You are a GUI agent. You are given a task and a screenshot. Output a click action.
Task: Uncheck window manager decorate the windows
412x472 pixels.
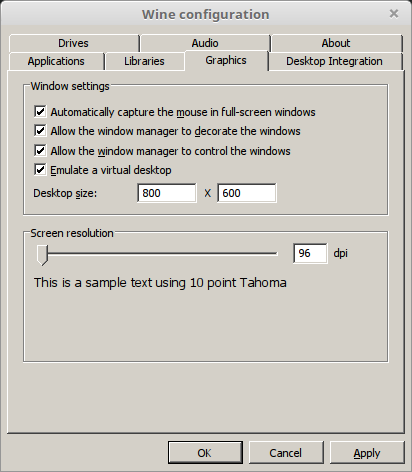pyautogui.click(x=40, y=131)
